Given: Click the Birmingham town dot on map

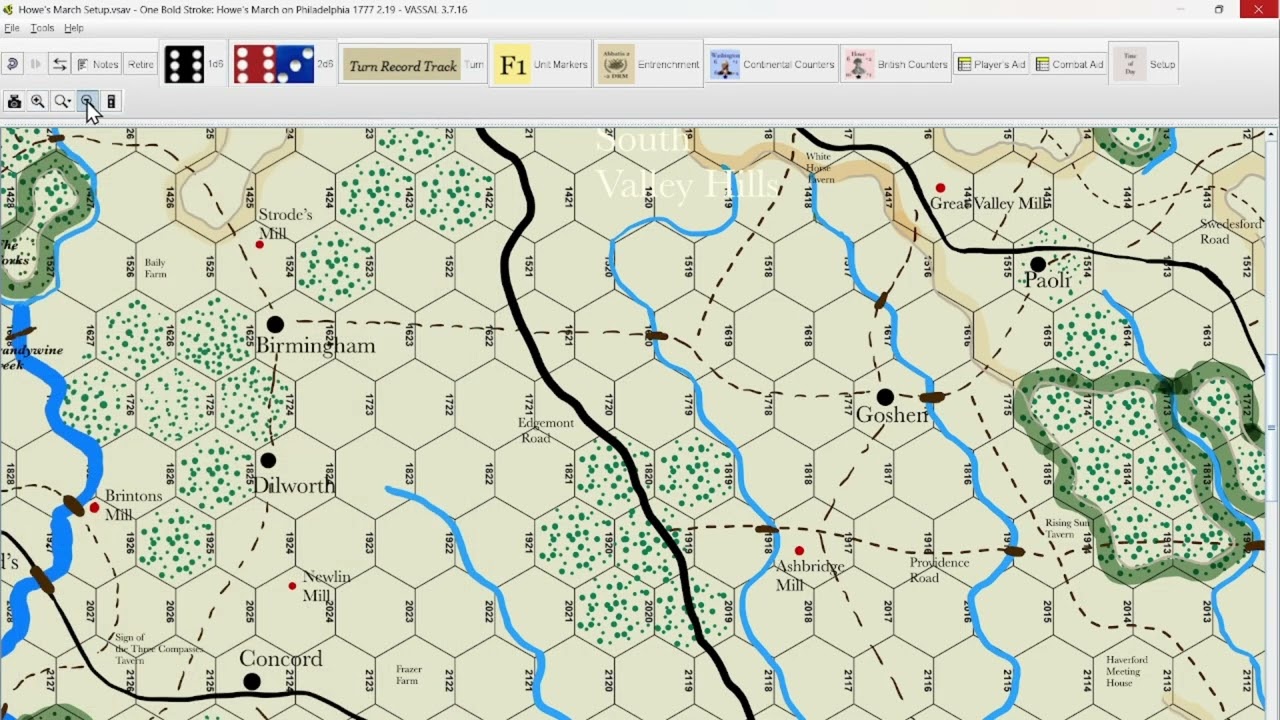Looking at the screenshot, I should pos(275,325).
